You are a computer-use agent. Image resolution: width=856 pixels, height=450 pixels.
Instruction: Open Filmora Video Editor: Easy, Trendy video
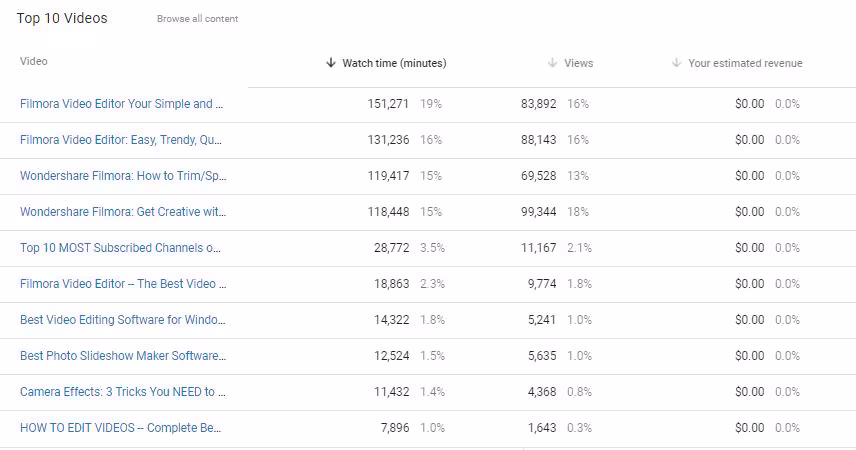click(121, 140)
